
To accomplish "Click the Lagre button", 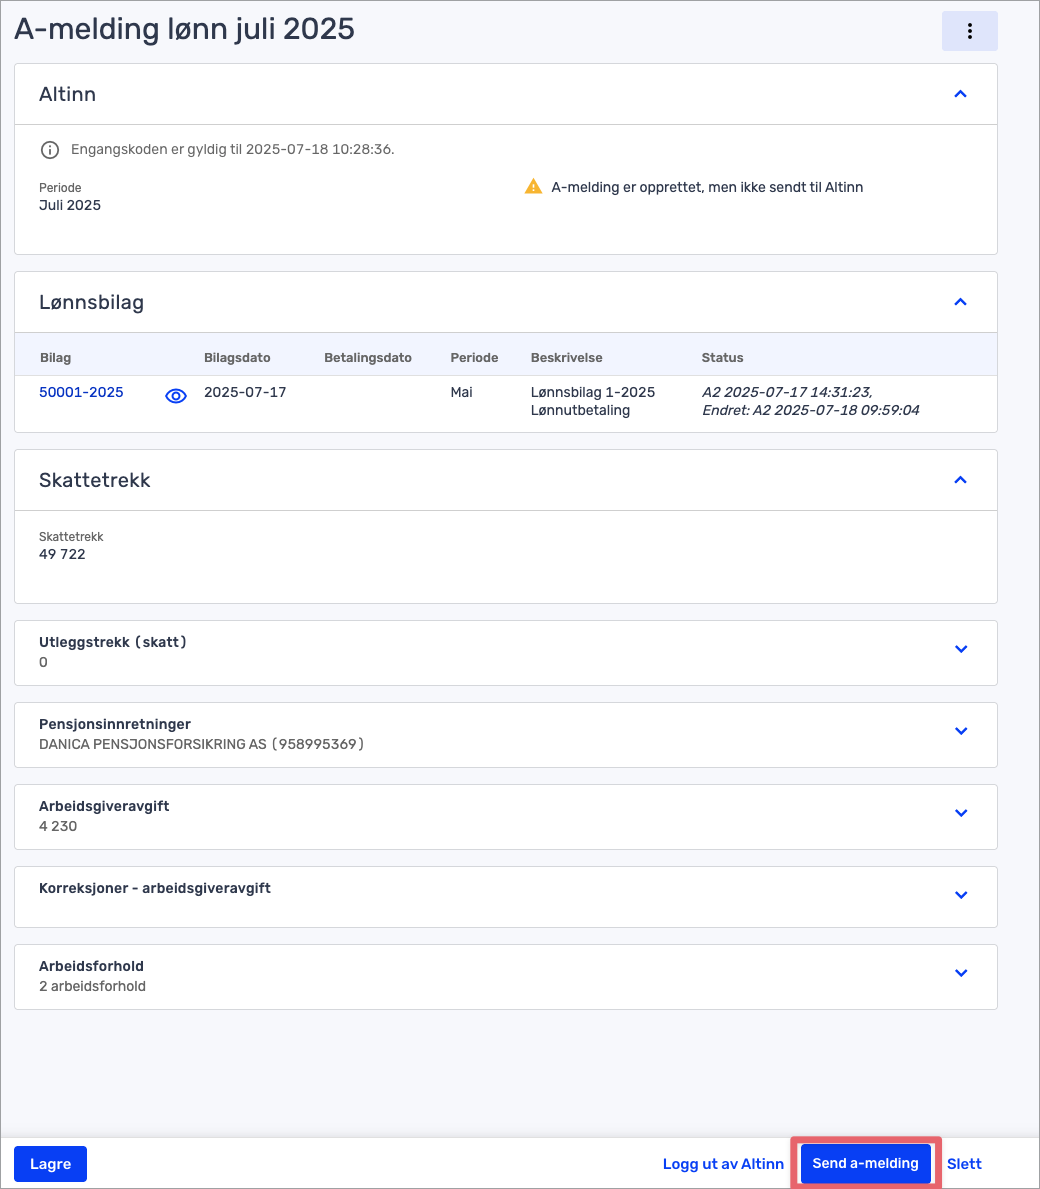I will click(51, 1164).
